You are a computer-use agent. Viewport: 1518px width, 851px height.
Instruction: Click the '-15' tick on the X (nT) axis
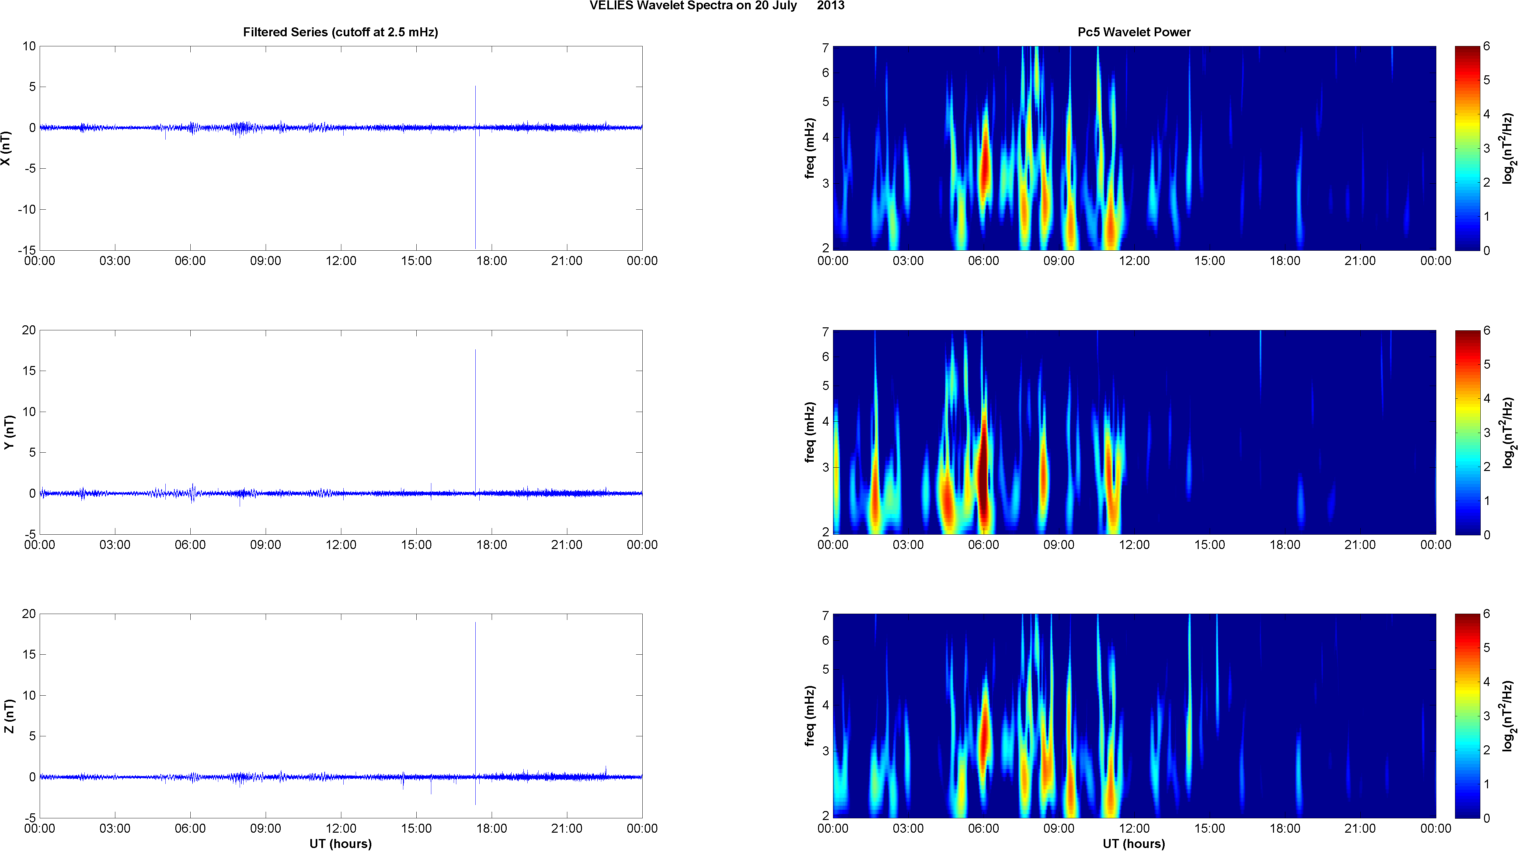pyautogui.click(x=26, y=251)
